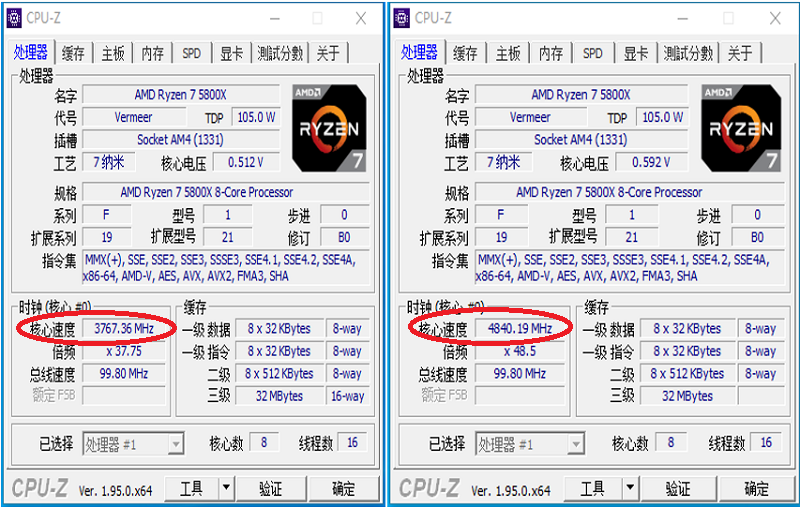Click TDP value 105.0 W in right window
Image resolution: width=800 pixels, height=508 pixels.
pyautogui.click(x=663, y=117)
